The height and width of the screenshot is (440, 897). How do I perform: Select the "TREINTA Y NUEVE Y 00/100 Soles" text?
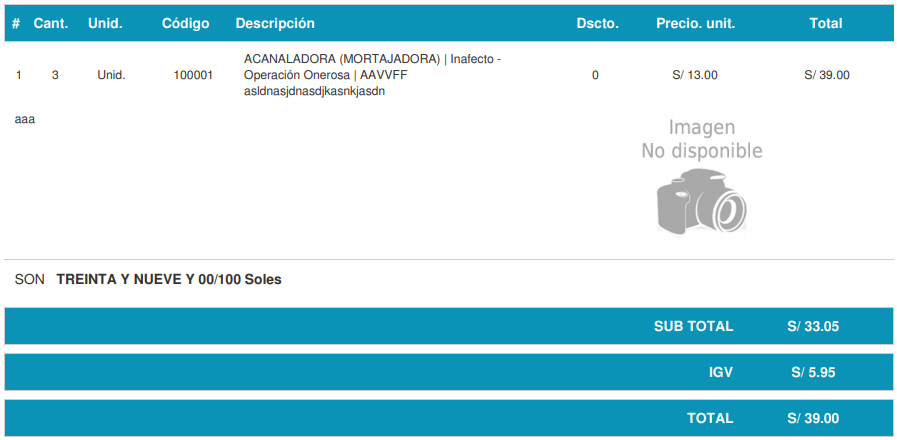(x=169, y=280)
